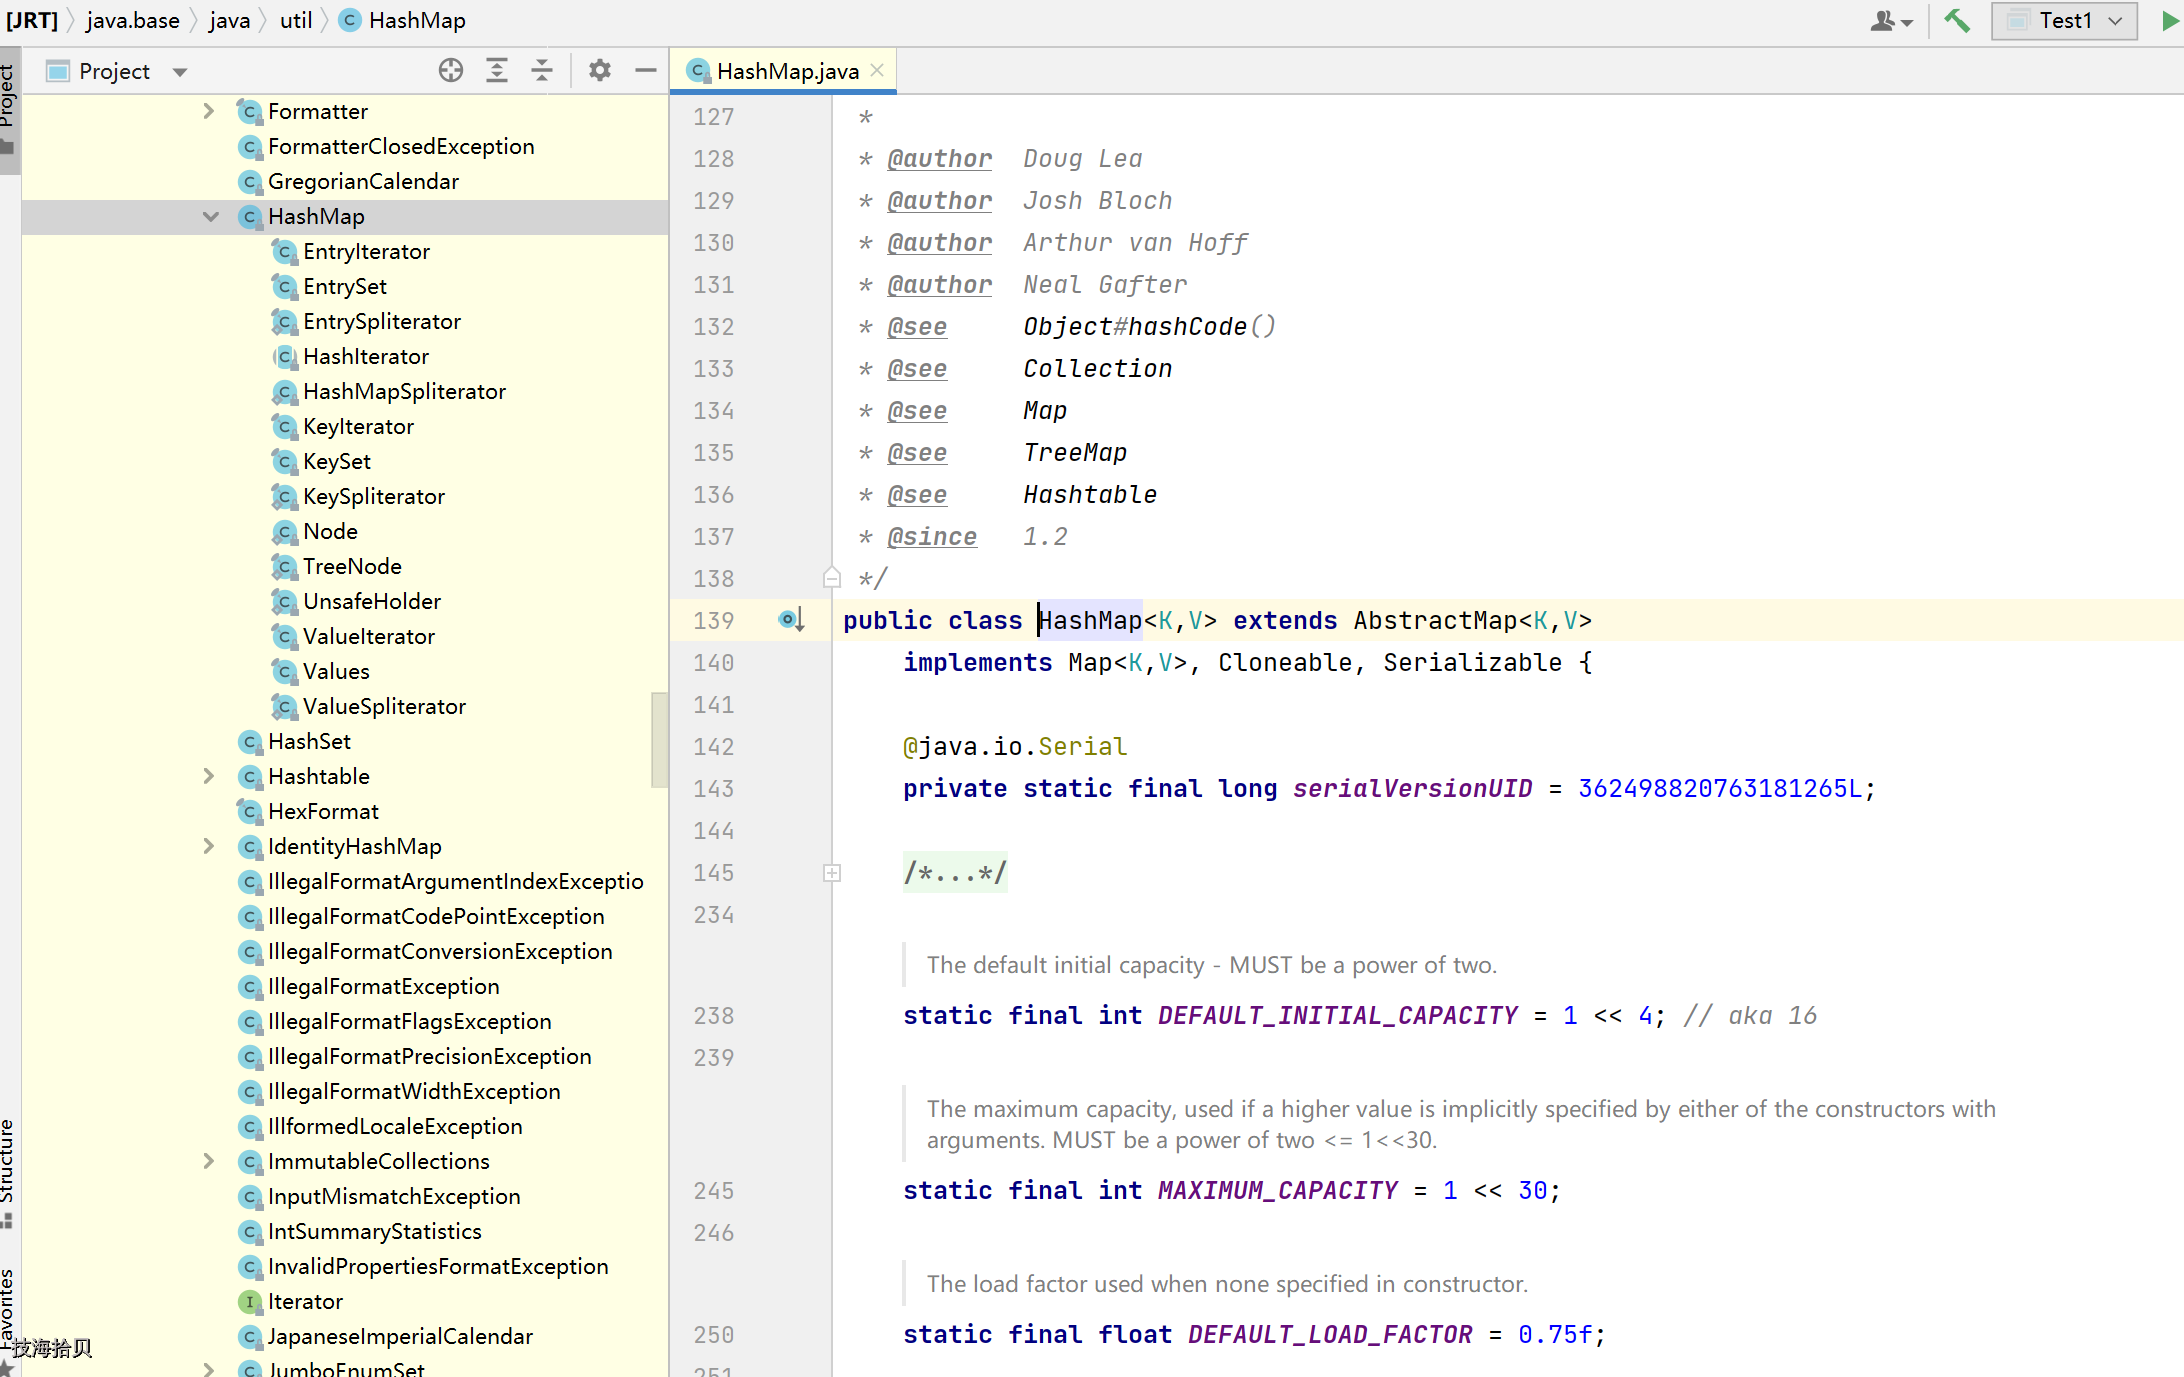Click the Select Opened File locate icon

click(x=451, y=70)
